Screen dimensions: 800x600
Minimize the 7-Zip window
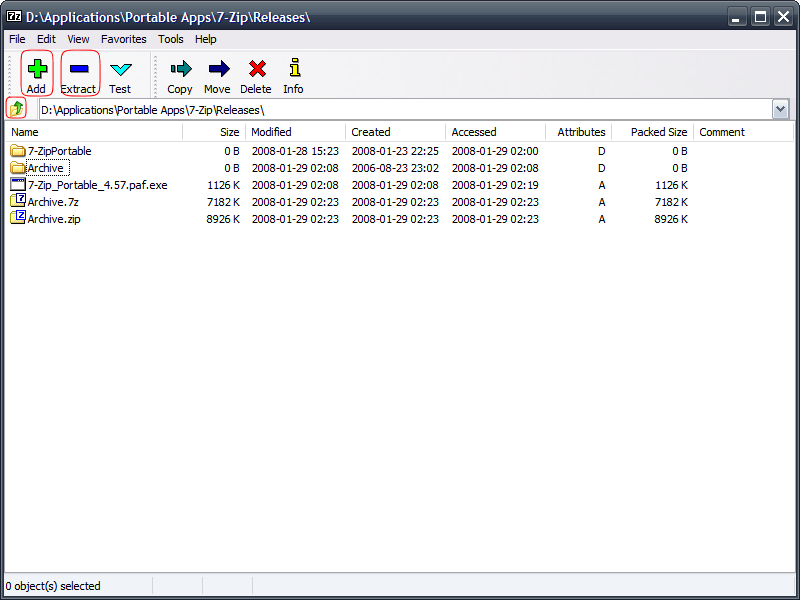tap(736, 17)
